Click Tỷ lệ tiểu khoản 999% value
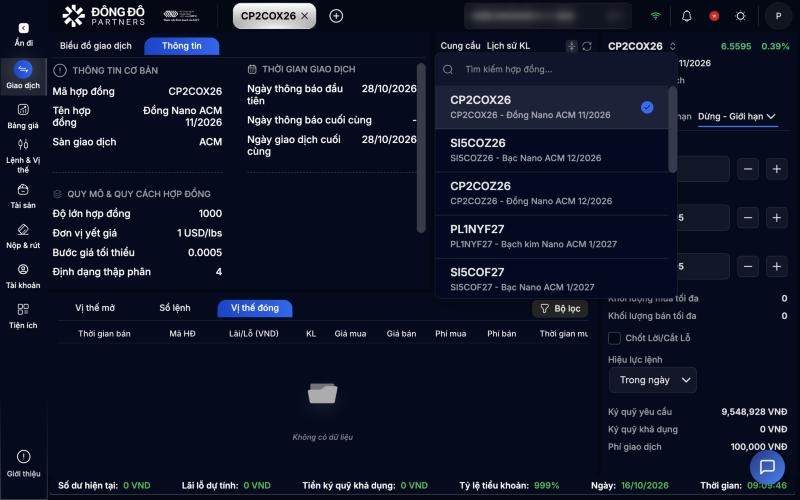The image size is (800, 500). click(x=546, y=485)
